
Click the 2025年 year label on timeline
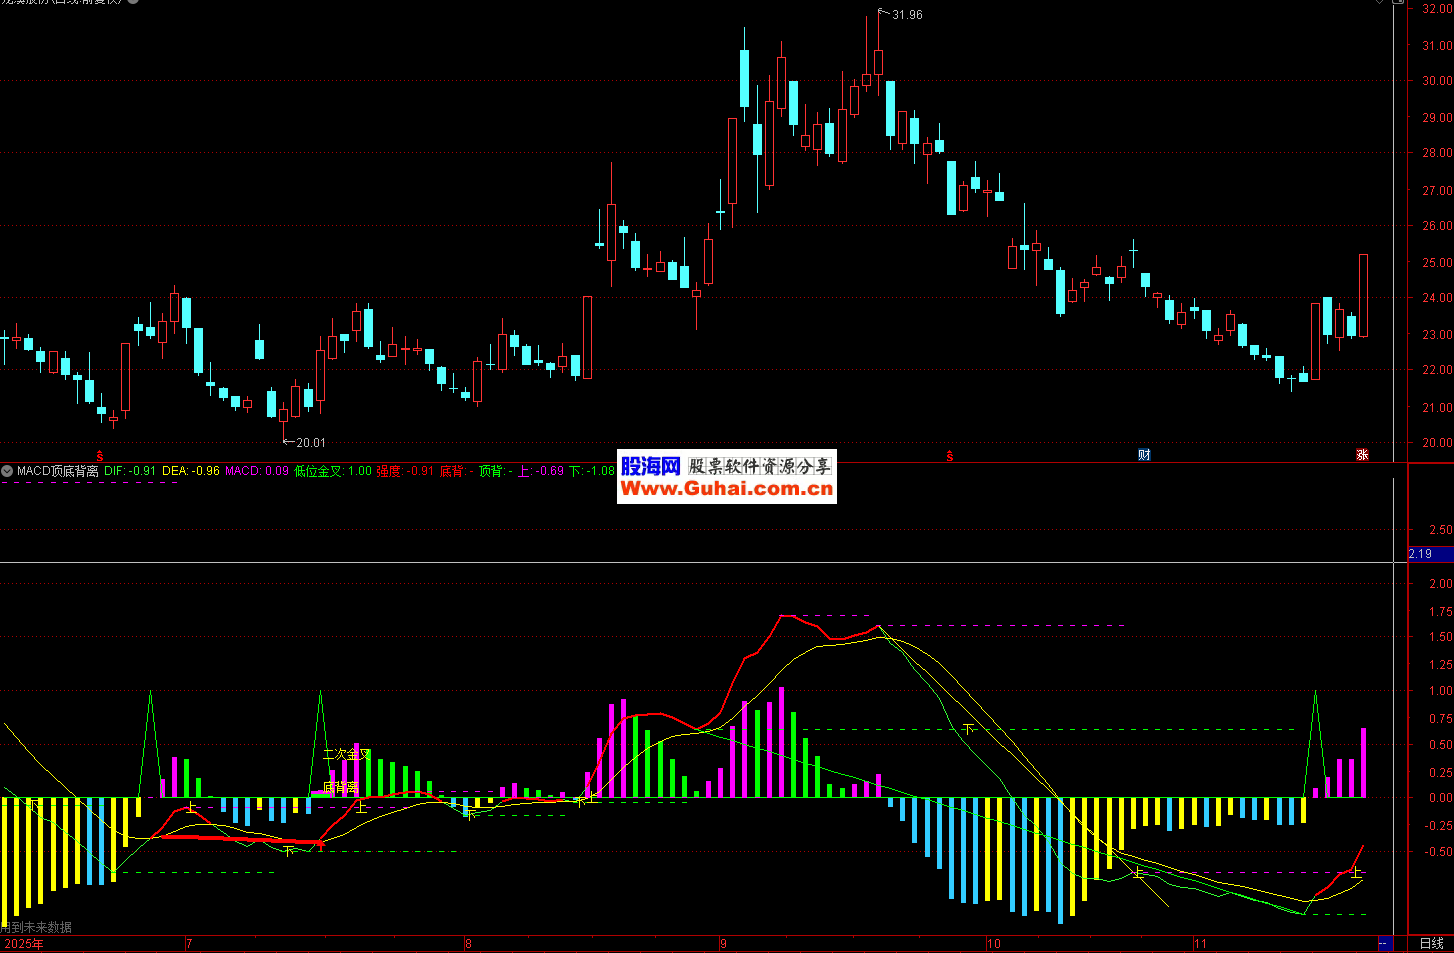click(24, 944)
